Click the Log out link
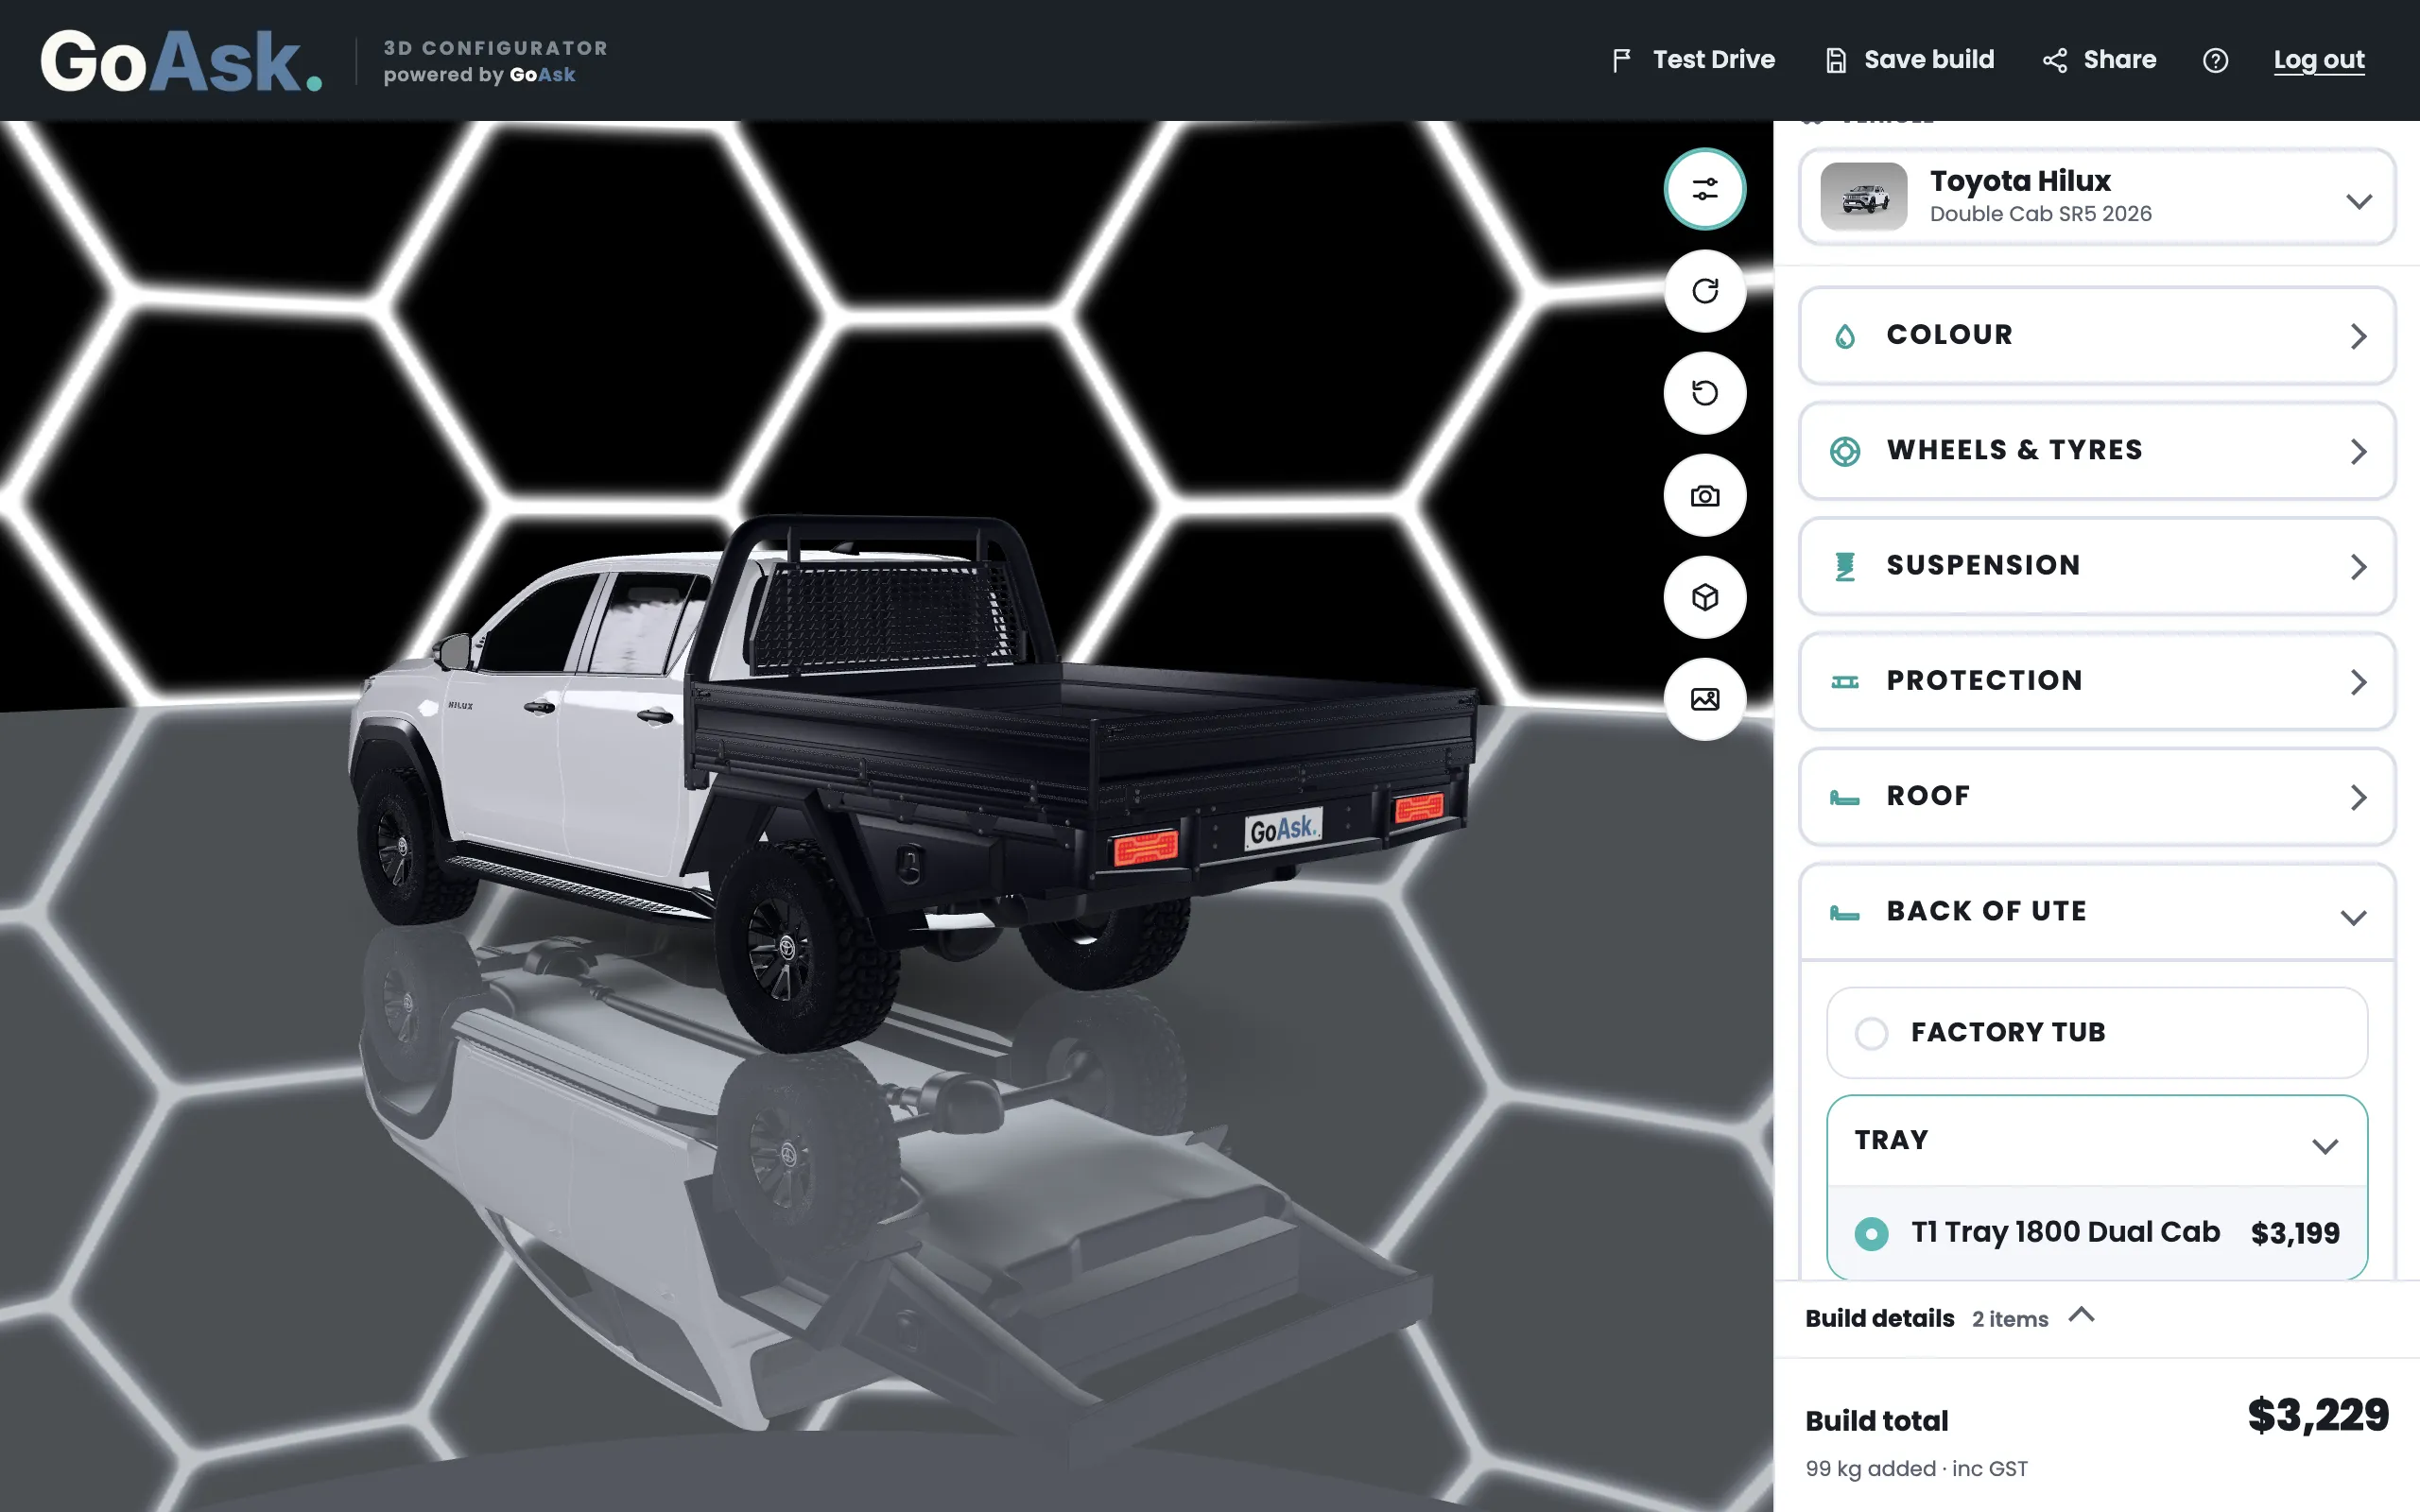This screenshot has height=1512, width=2420. [2319, 60]
